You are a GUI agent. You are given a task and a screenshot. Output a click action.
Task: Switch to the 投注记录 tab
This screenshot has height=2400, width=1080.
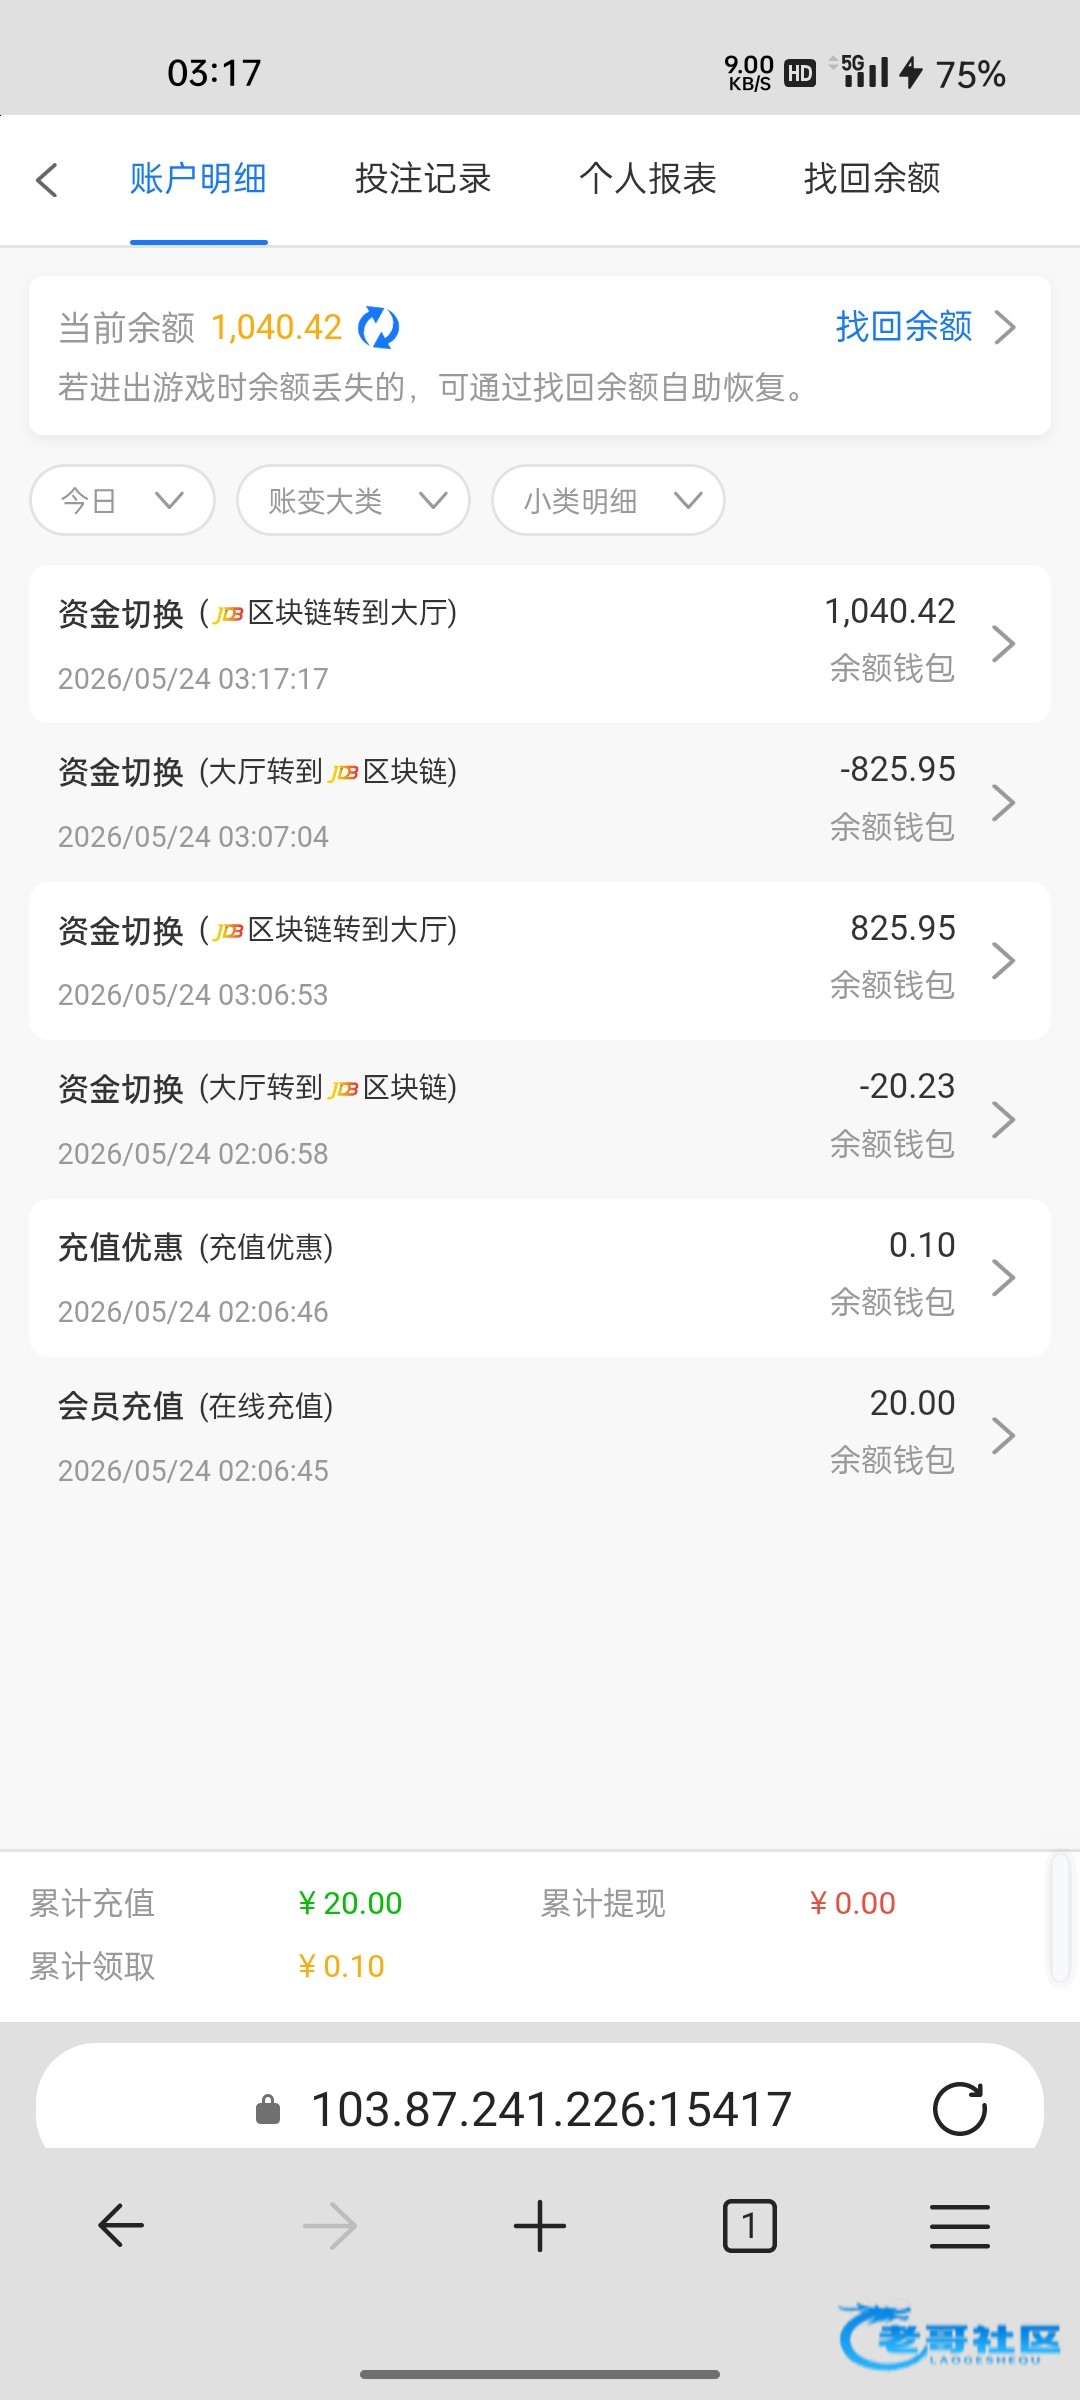pyautogui.click(x=423, y=179)
